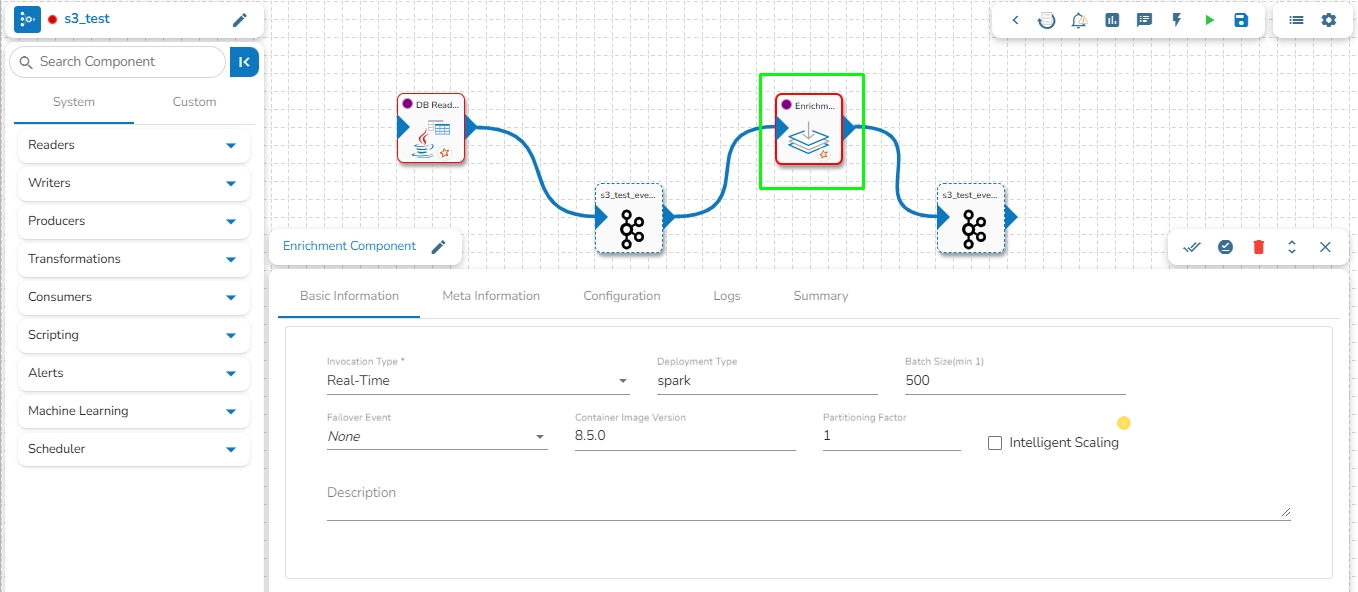
Task: Open the bar chart monitoring icon
Action: click(1112, 20)
